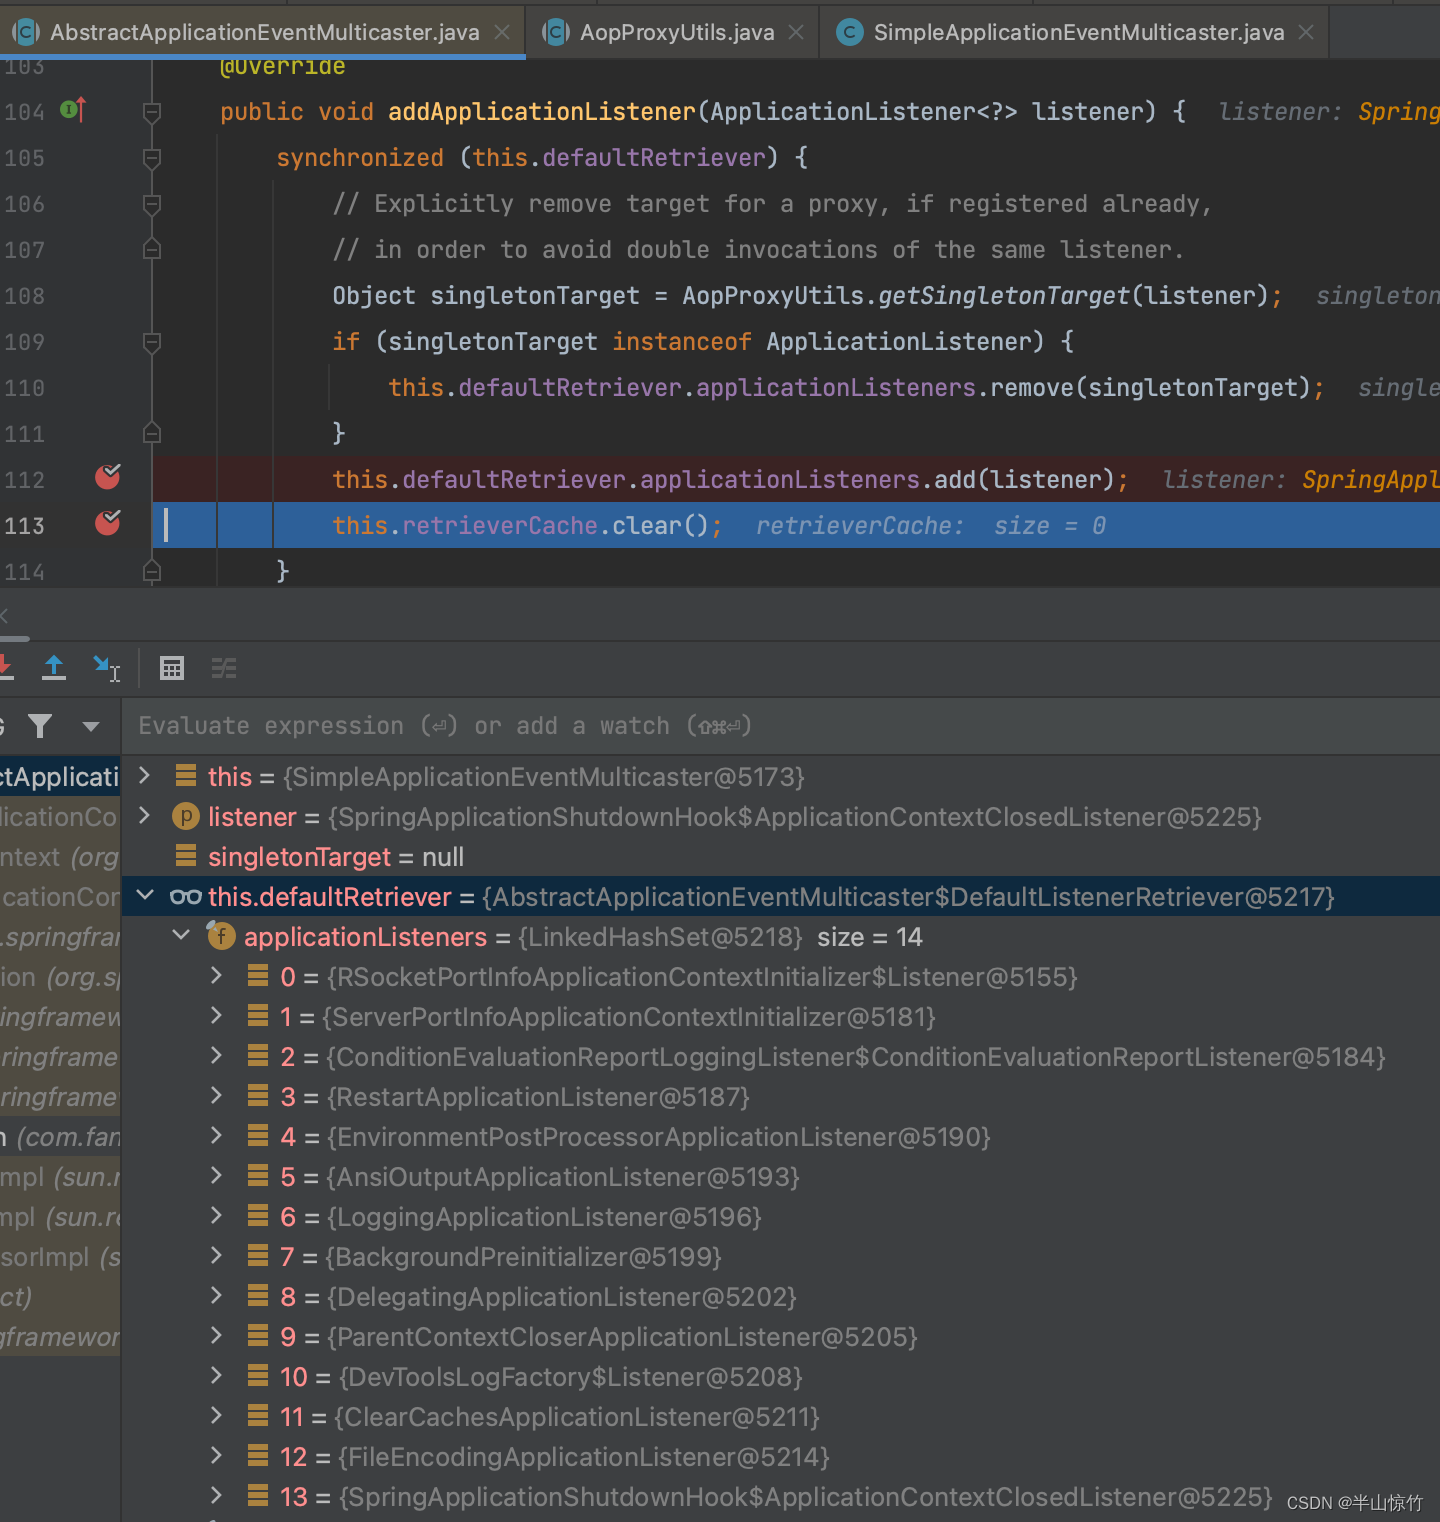Close the SimpleApplicationEventMulticaster.java tab
The height and width of the screenshot is (1522, 1440).
pos(1306,32)
